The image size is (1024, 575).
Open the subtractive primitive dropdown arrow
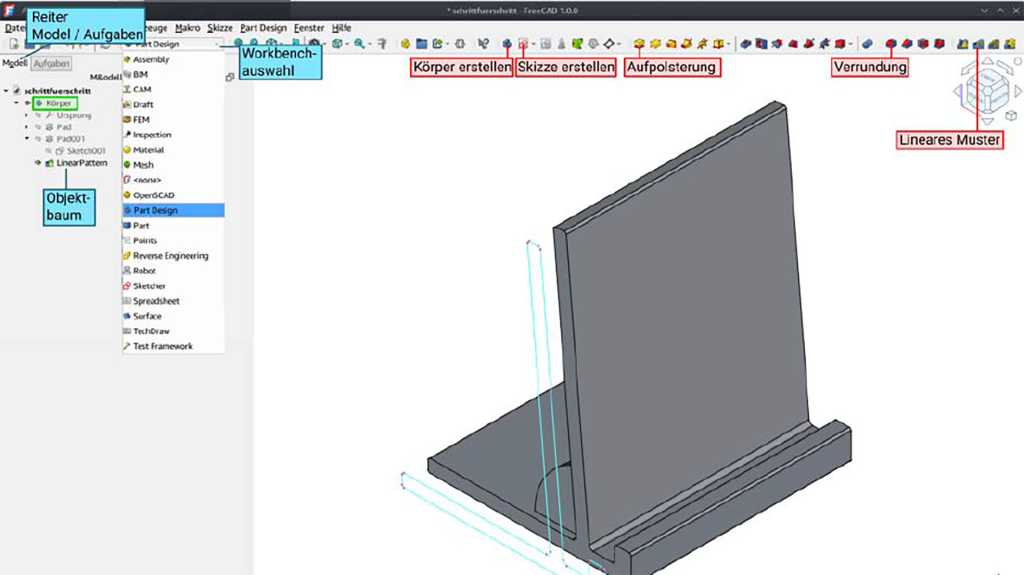(851, 44)
